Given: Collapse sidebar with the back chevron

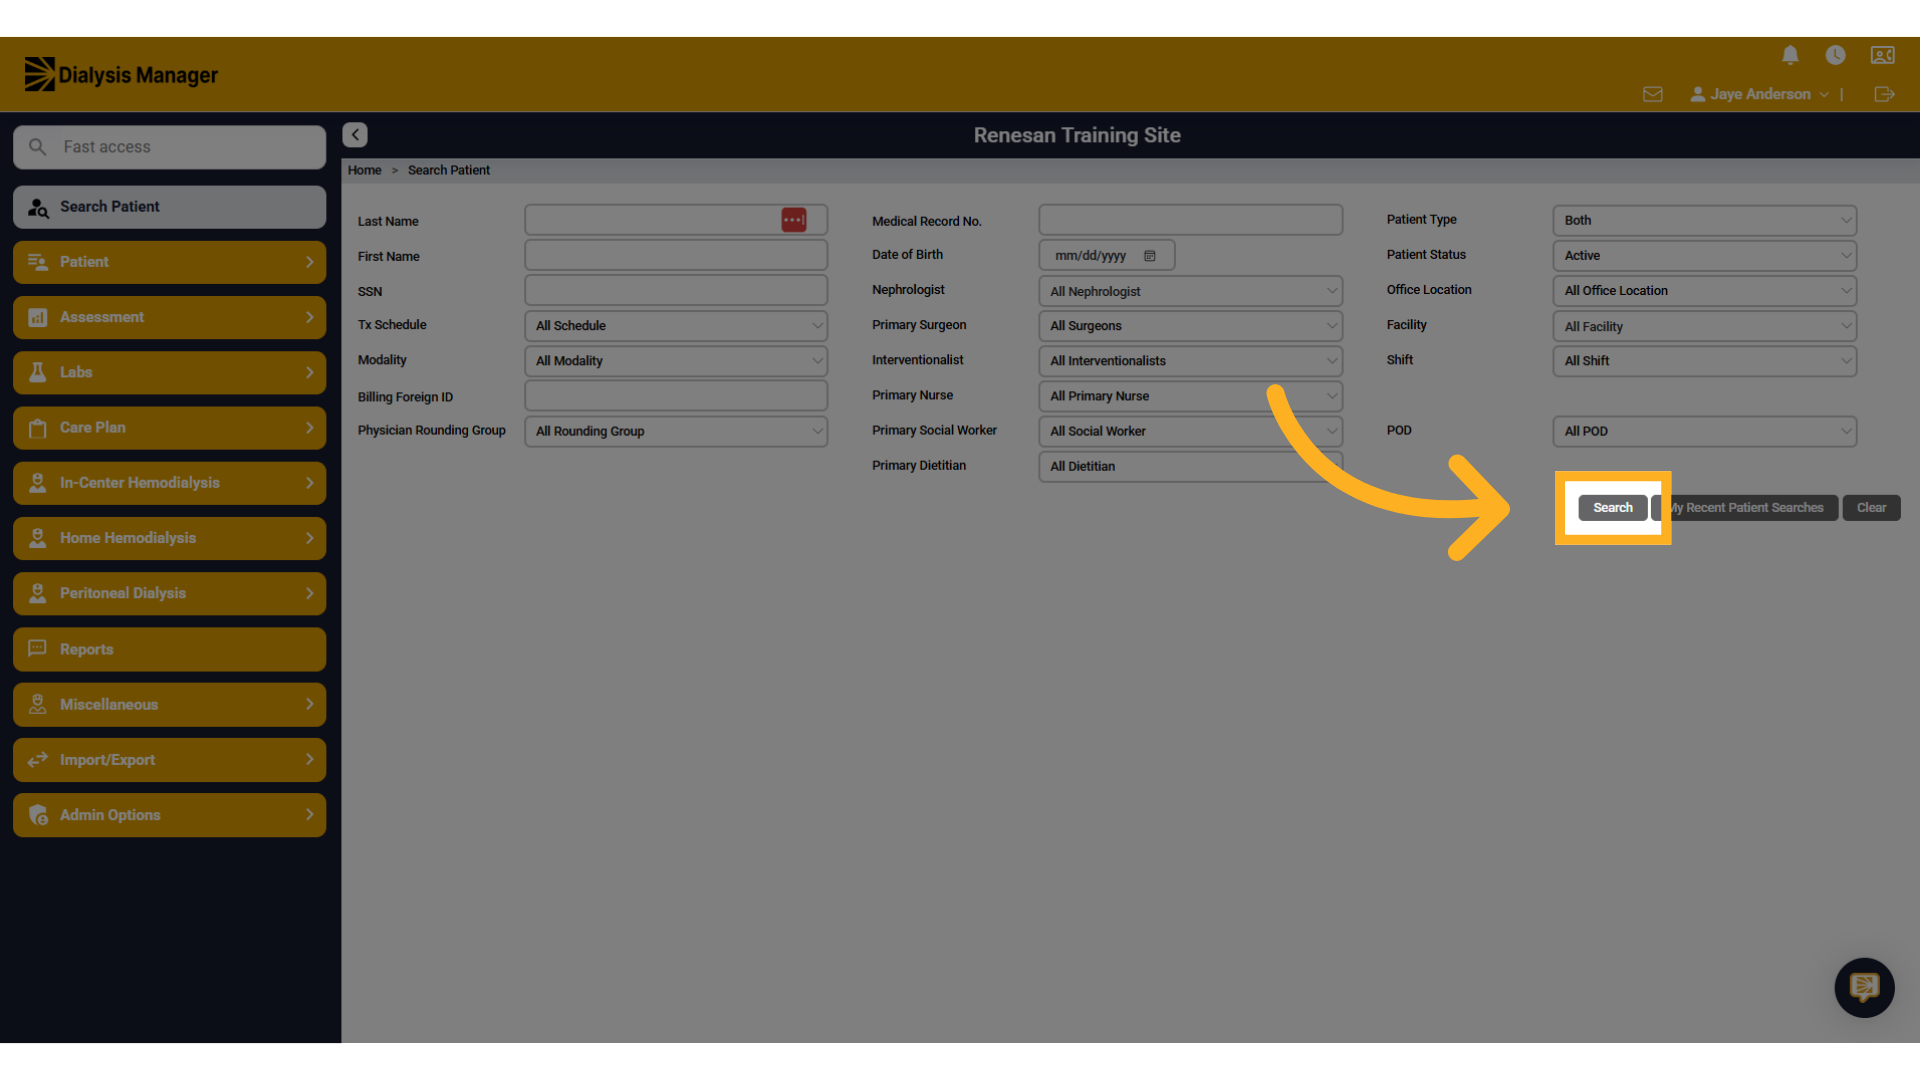Looking at the screenshot, I should pyautogui.click(x=355, y=135).
